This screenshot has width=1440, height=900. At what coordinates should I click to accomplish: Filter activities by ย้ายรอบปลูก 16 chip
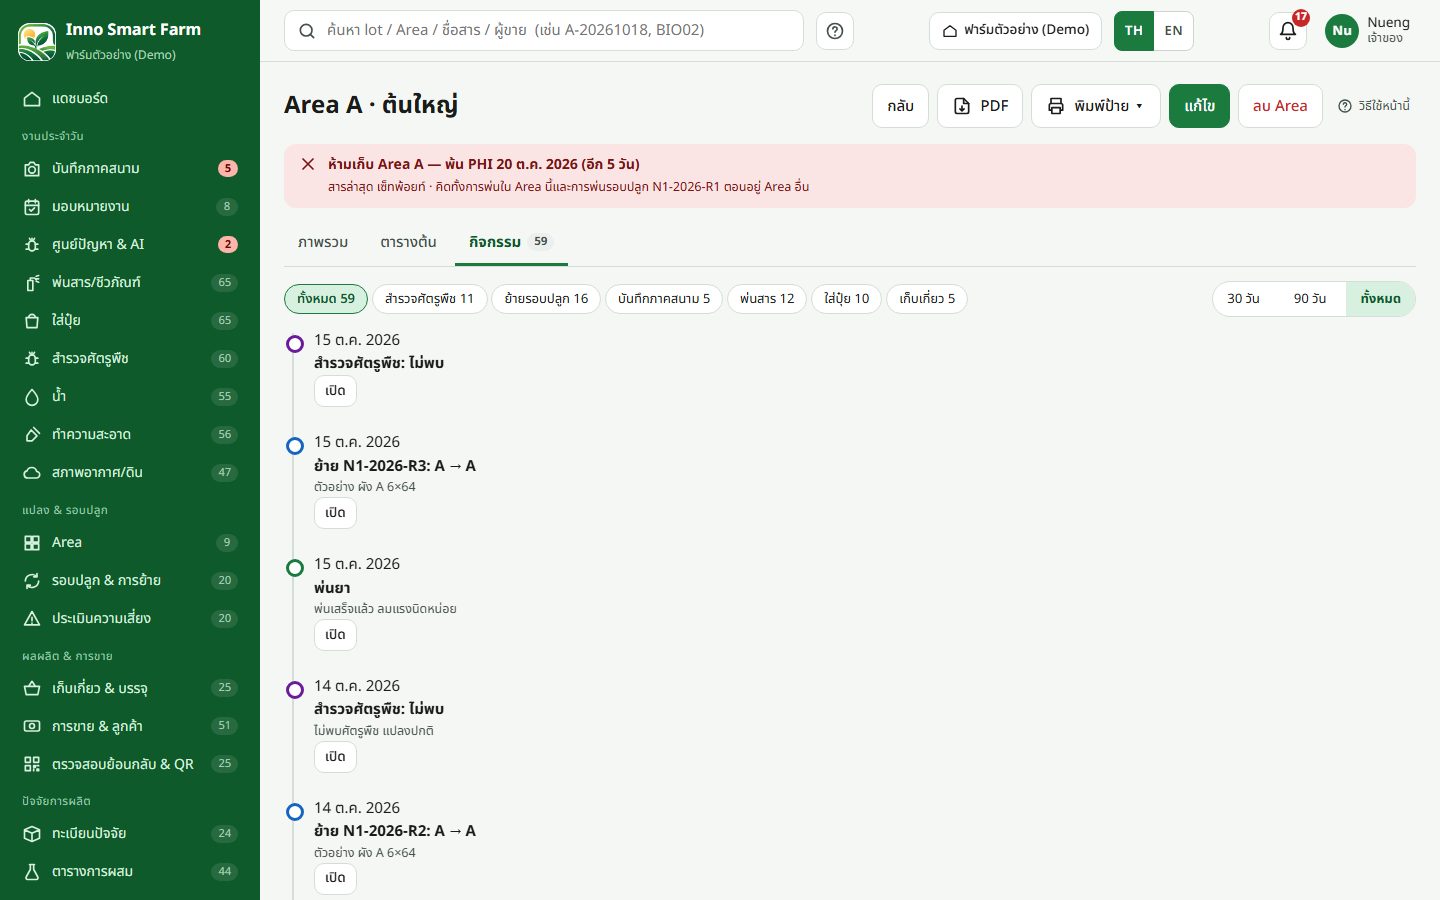(x=546, y=299)
